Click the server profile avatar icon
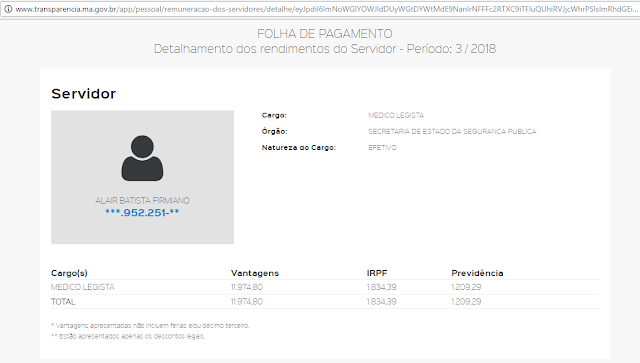This screenshot has width=640, height=363. point(142,158)
